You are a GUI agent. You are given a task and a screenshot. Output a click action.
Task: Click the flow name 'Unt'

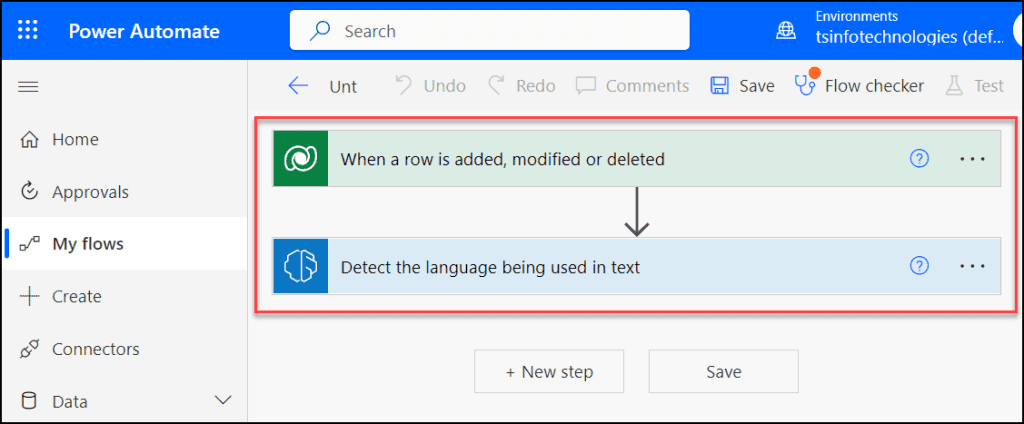[343, 87]
